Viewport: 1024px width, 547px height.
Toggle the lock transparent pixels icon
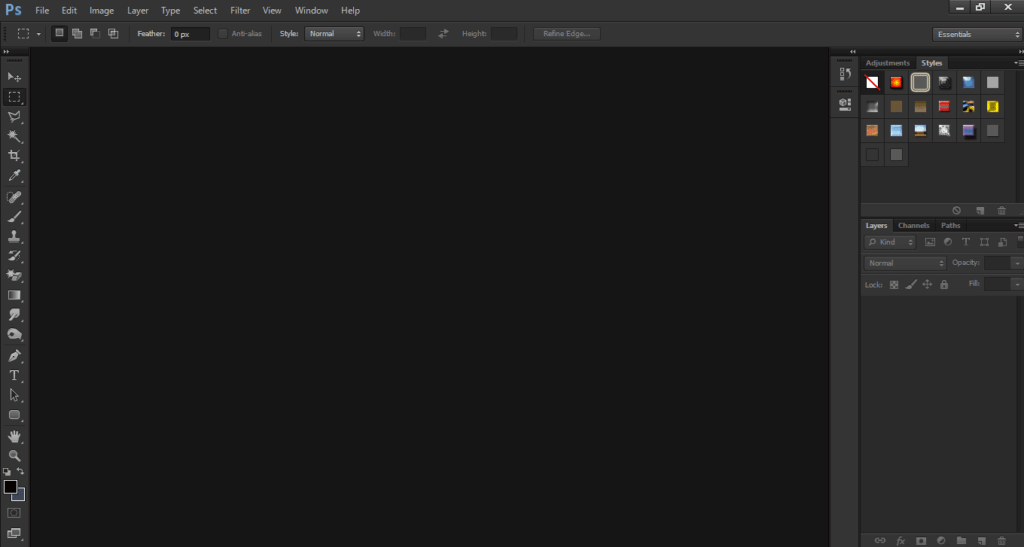click(894, 285)
